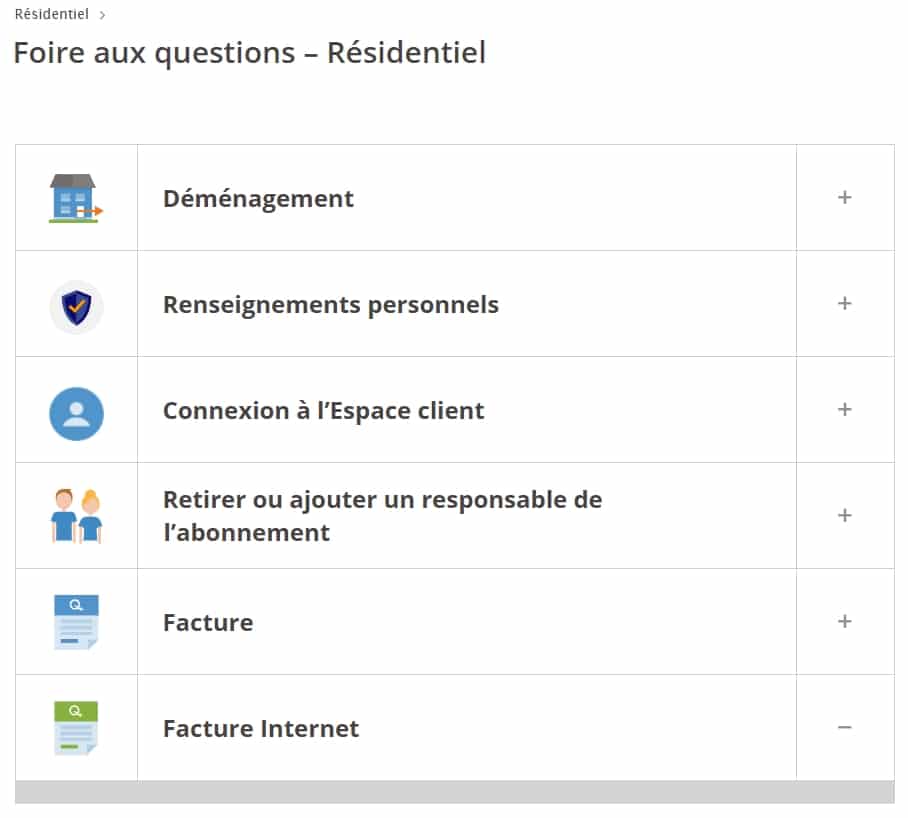
Task: Select the Déménagement heading
Action: point(258,198)
